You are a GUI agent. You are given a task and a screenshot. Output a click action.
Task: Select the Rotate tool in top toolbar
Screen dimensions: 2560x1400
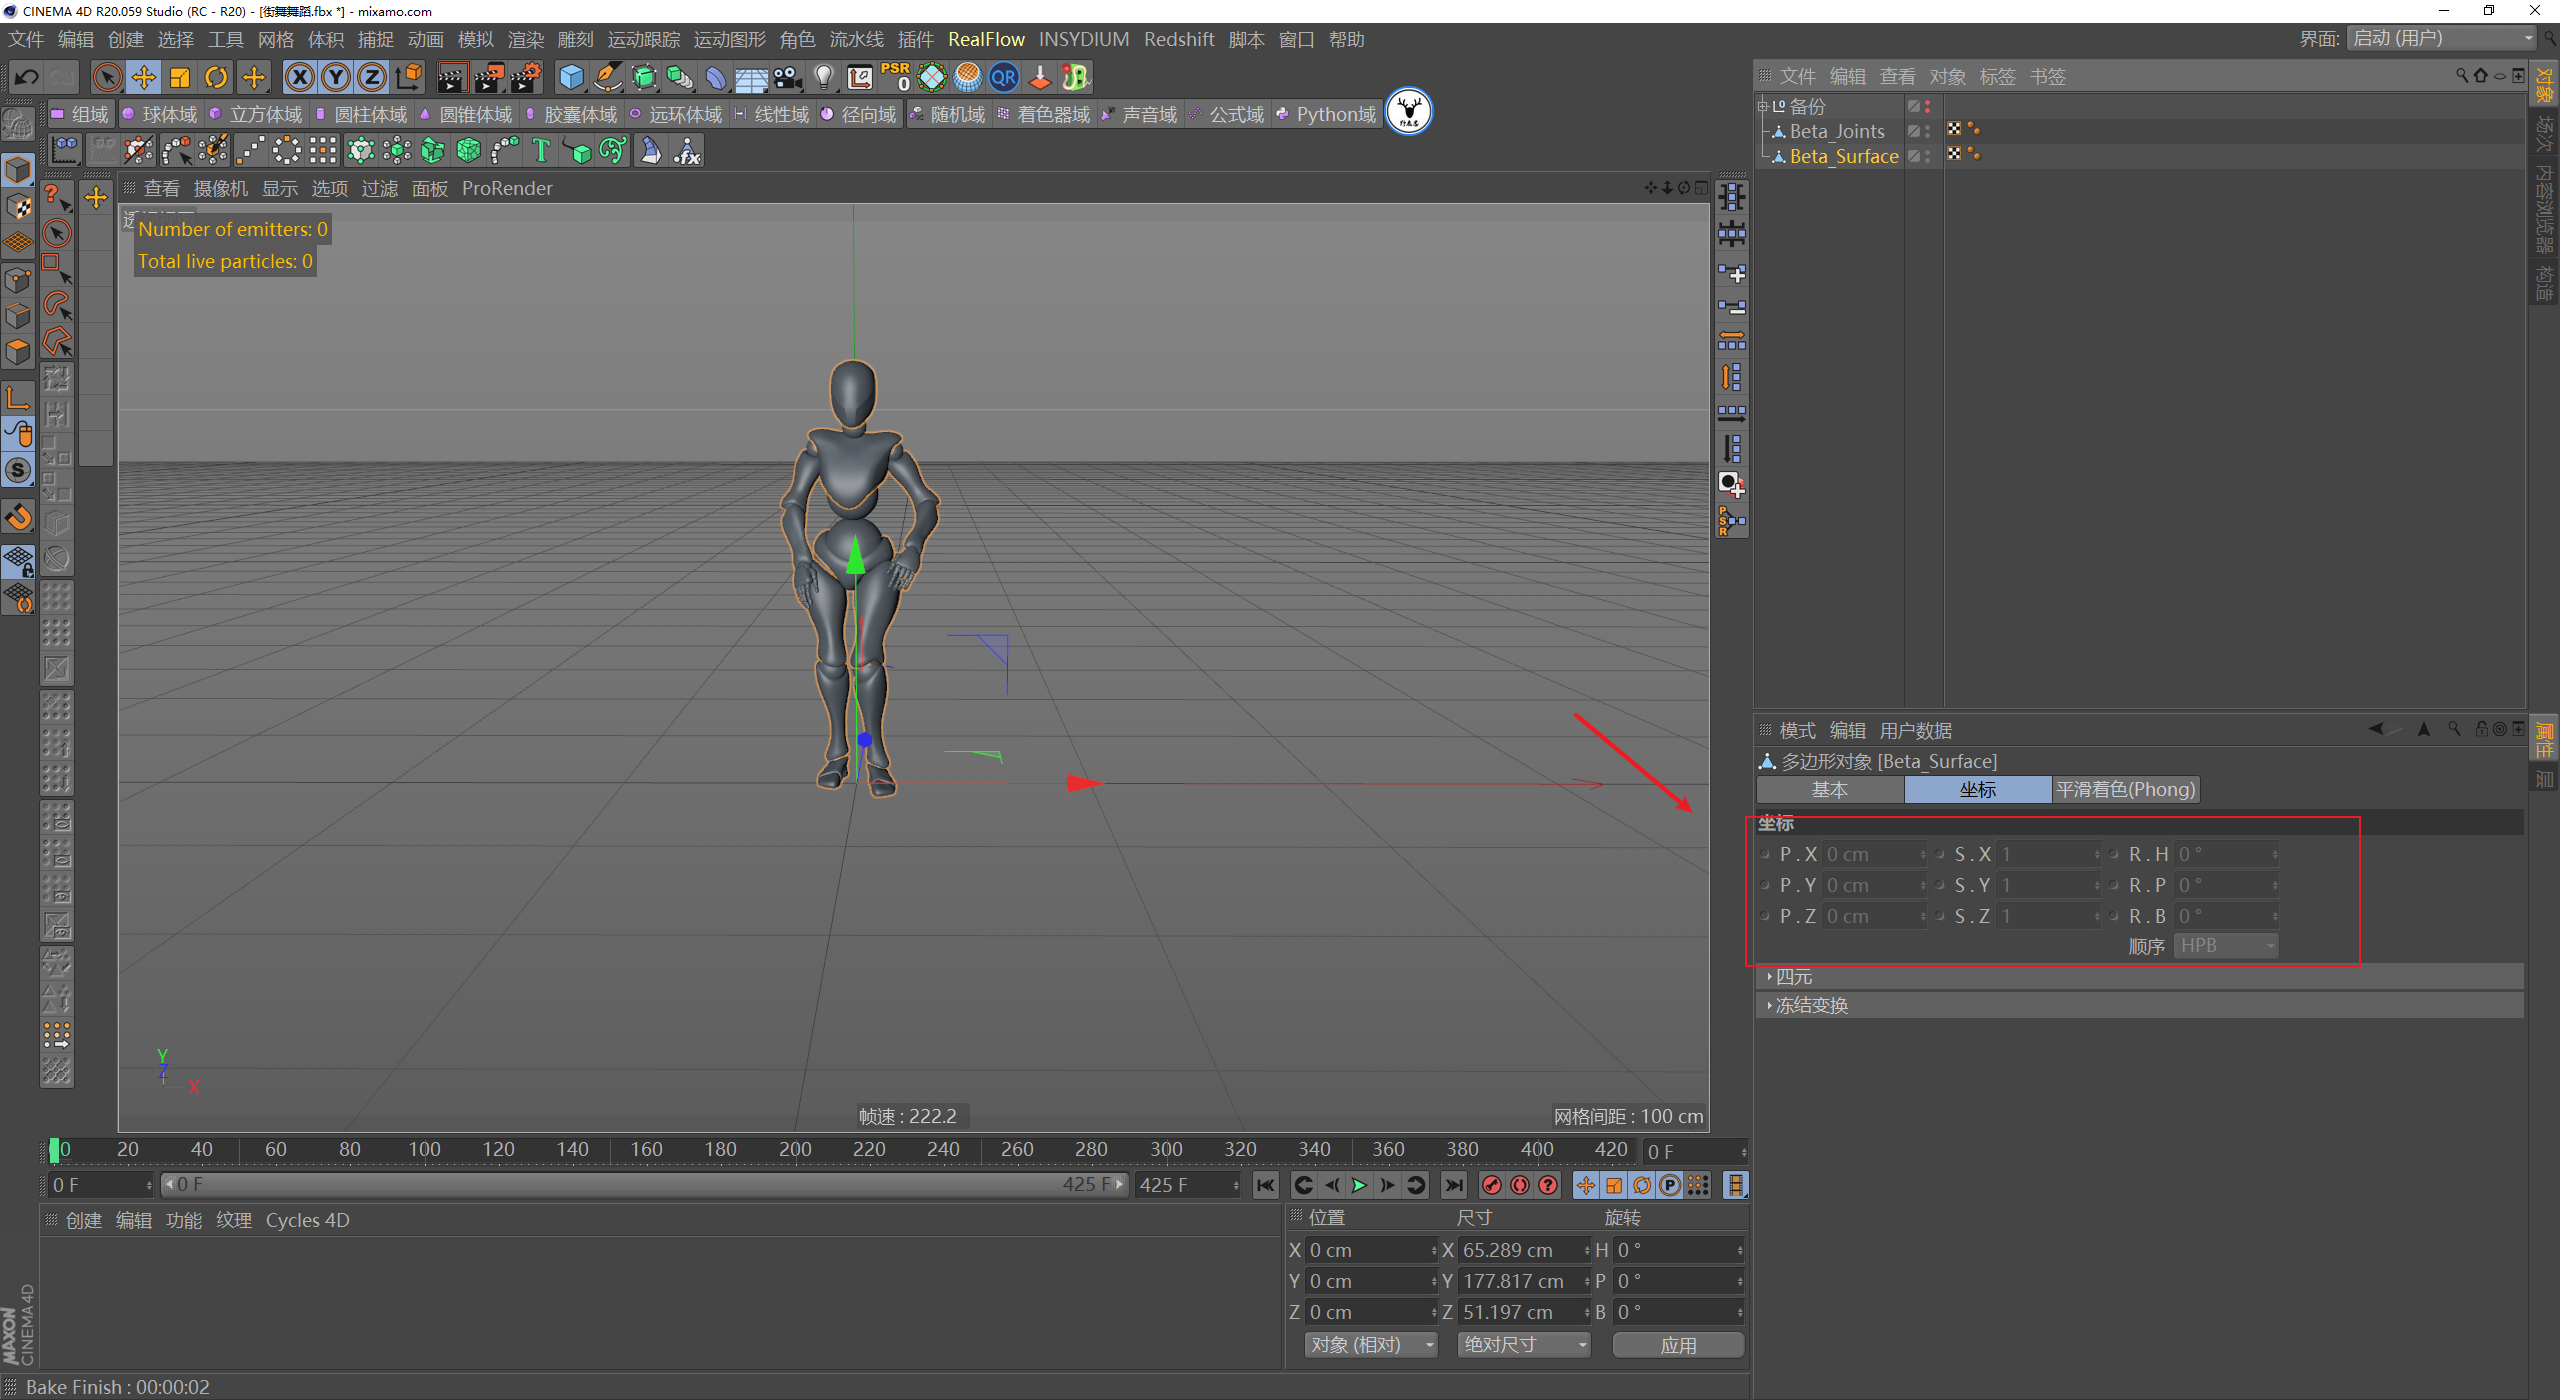pos(216,77)
